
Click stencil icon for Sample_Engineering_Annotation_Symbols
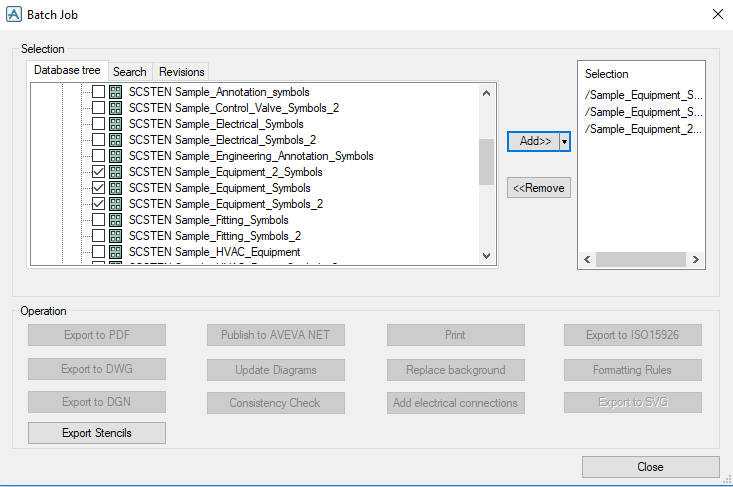click(x=115, y=156)
